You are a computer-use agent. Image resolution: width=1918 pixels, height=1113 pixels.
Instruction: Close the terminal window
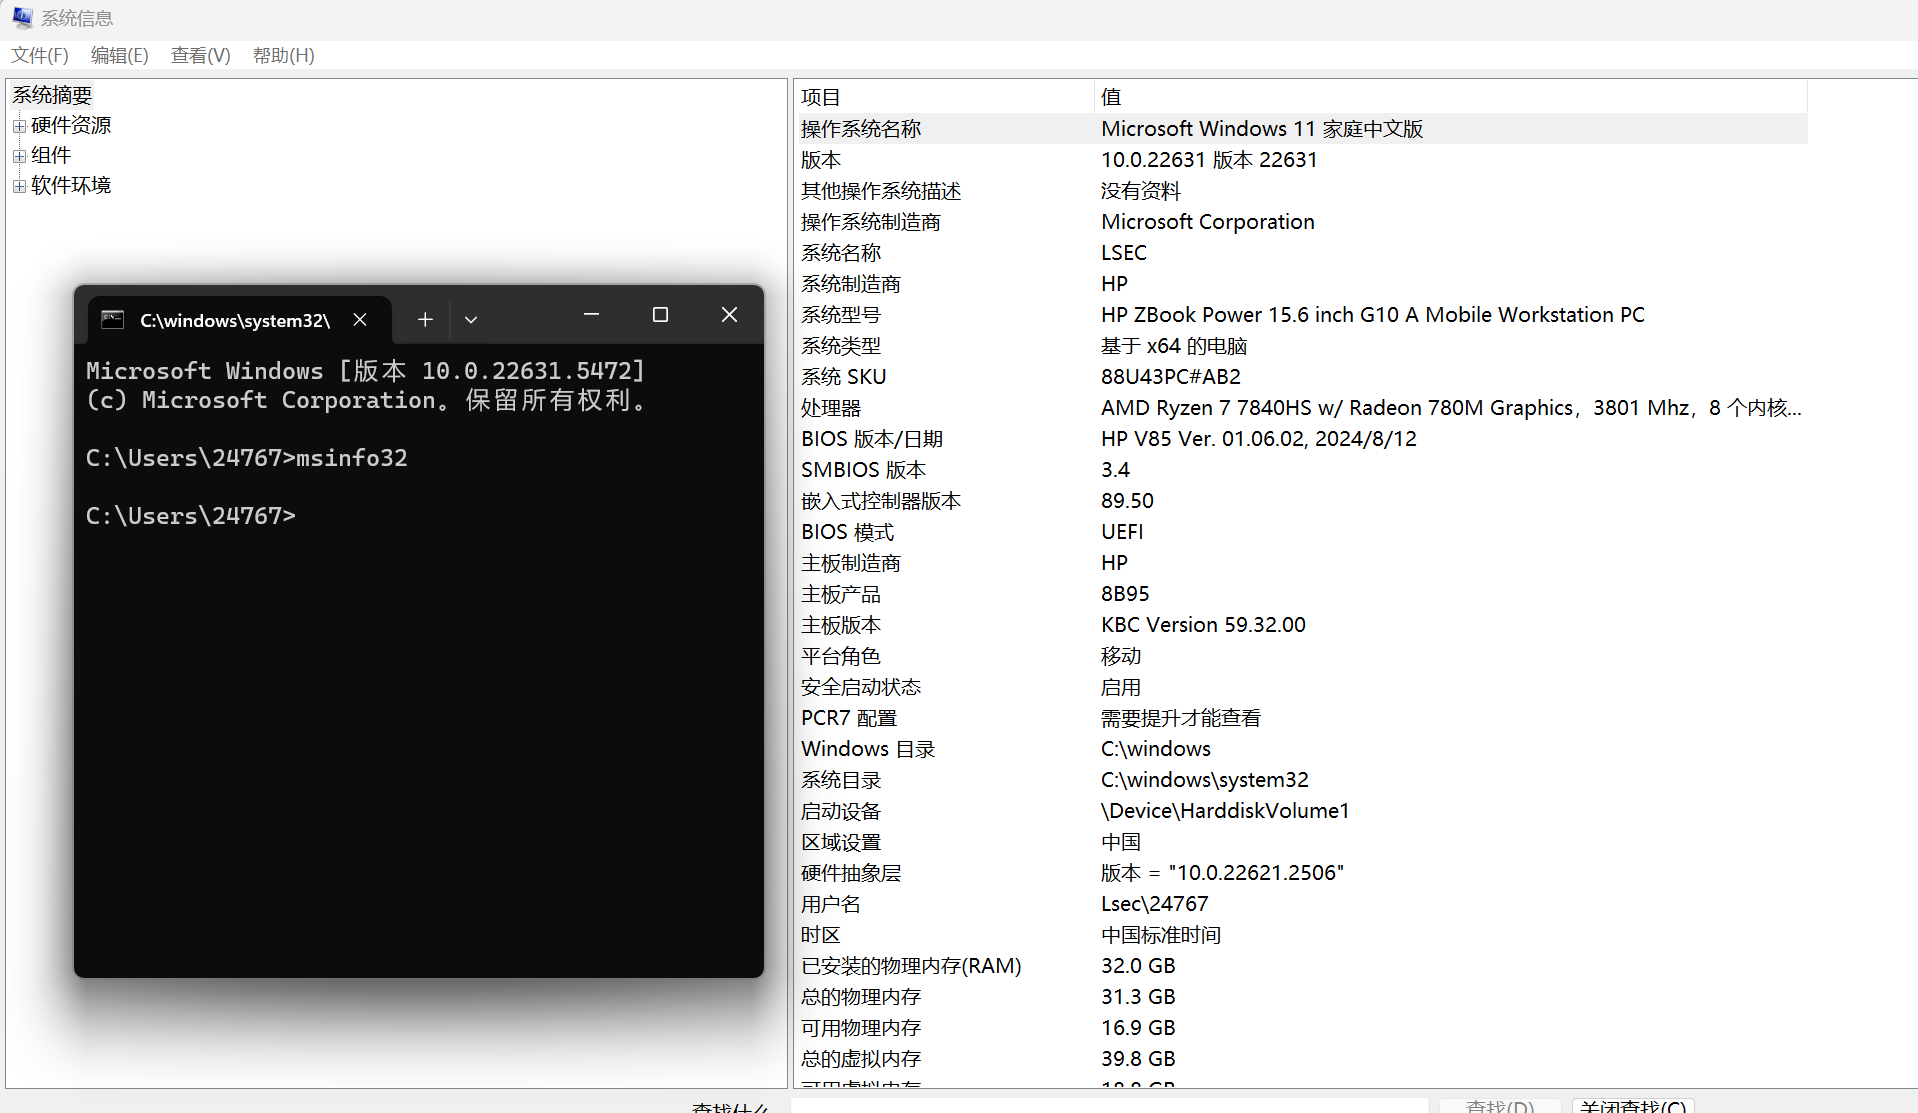(729, 315)
